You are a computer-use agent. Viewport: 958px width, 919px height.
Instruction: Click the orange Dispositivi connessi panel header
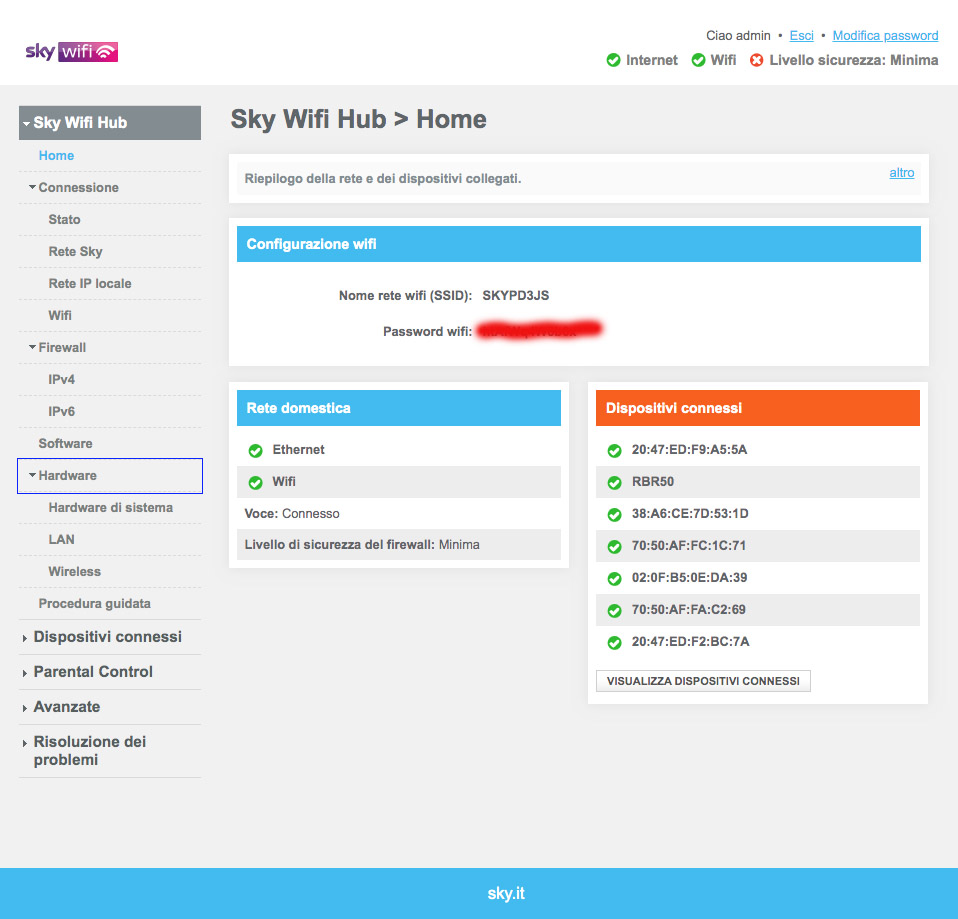point(758,408)
